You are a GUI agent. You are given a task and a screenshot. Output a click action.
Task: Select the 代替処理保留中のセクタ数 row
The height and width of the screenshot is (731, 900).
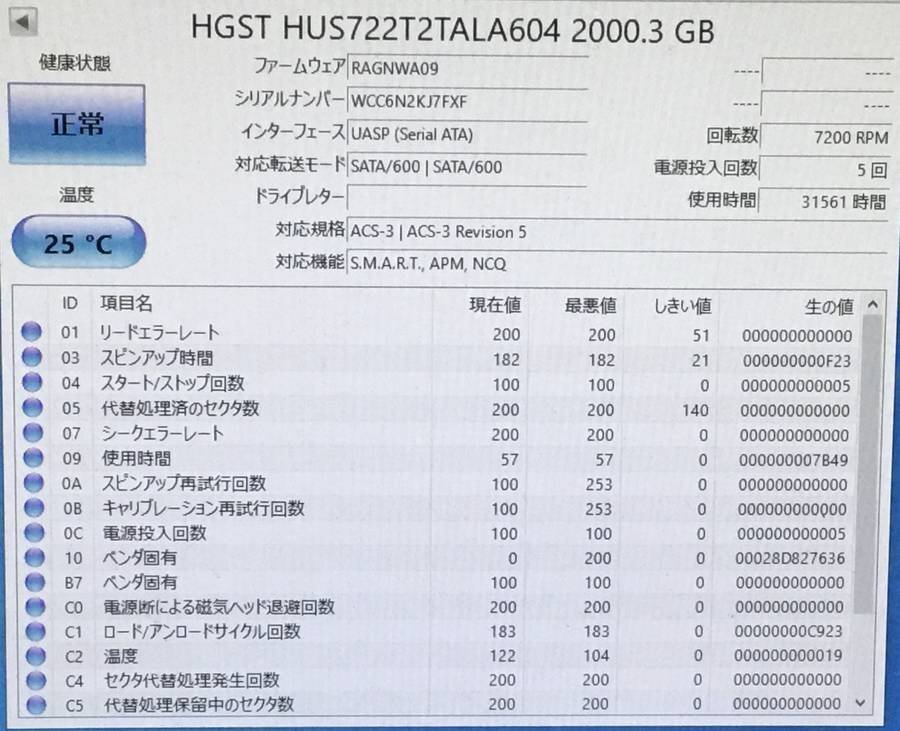pos(437,705)
